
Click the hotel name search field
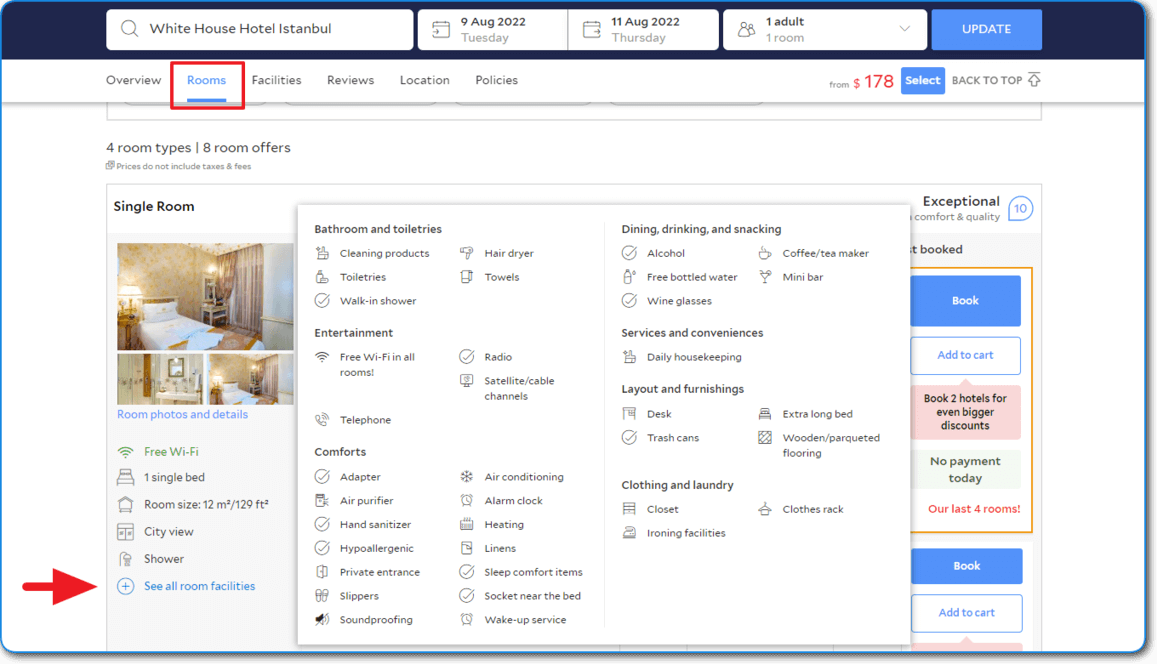(260, 30)
